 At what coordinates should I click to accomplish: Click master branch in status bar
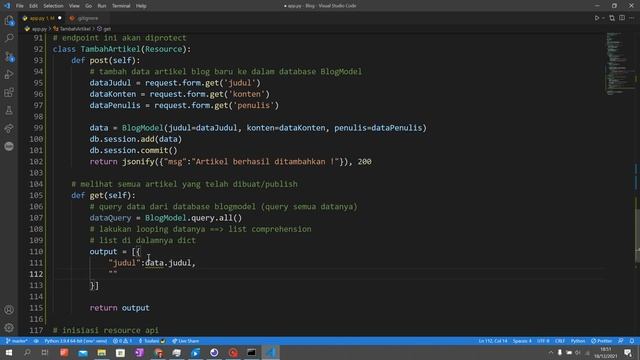17,341
